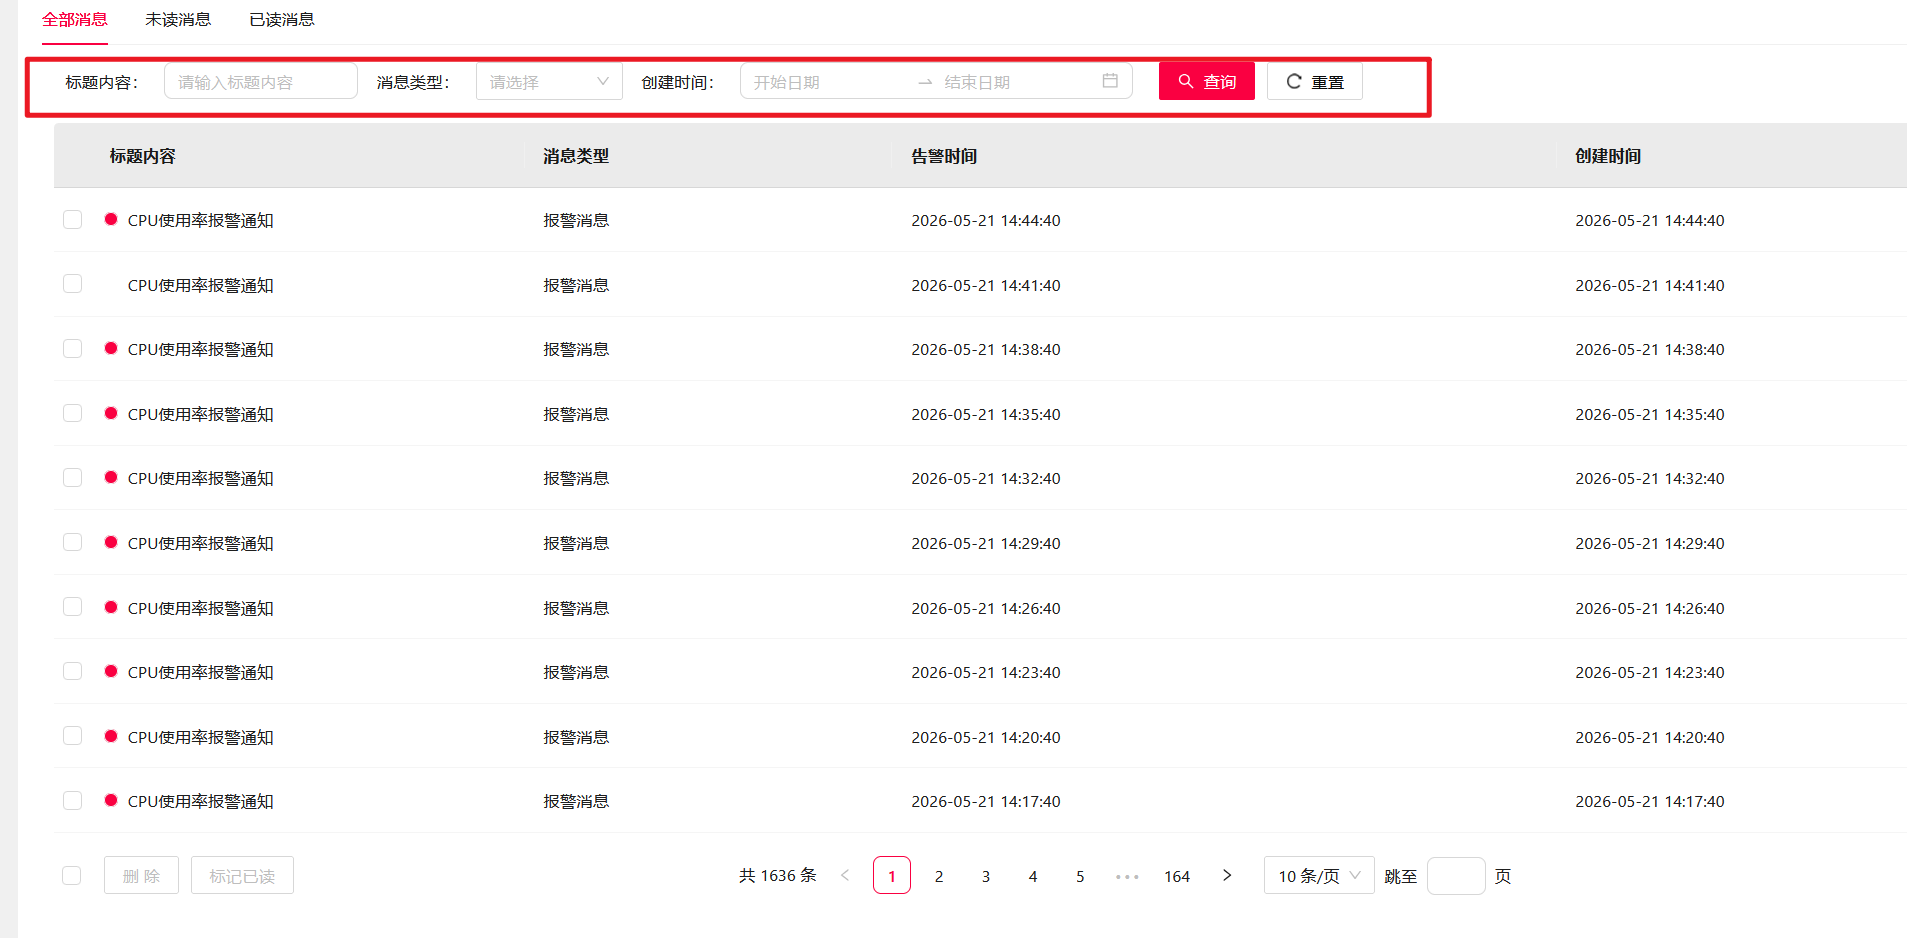Go to page 4
Image resolution: width=1907 pixels, height=938 pixels.
pos(1033,876)
